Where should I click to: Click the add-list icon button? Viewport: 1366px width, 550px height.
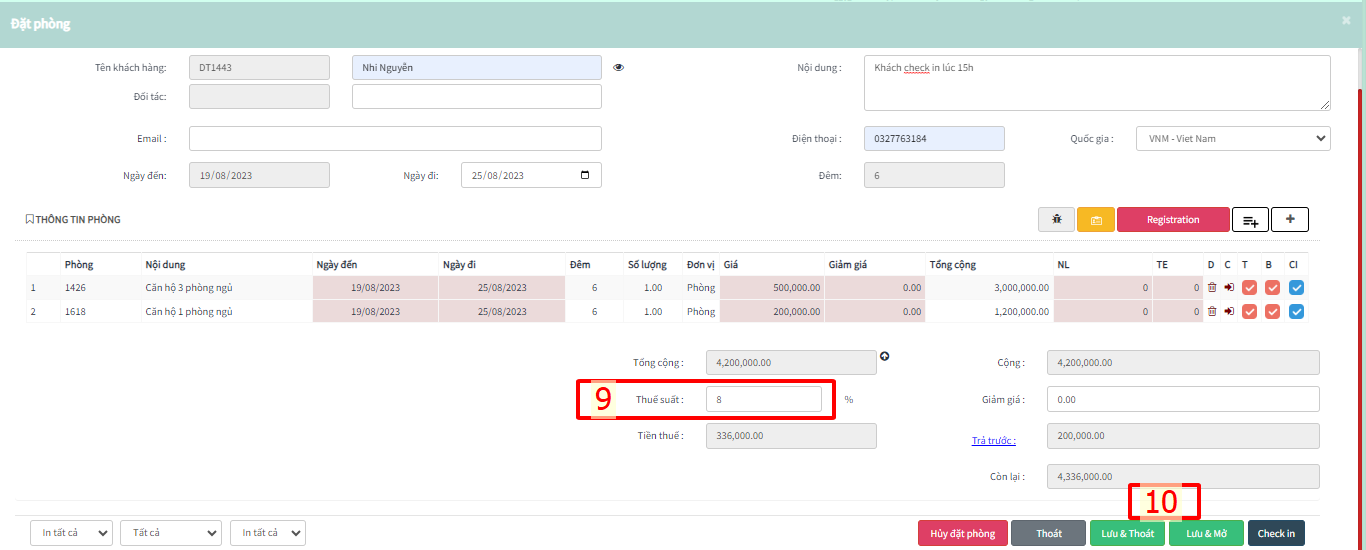1250,220
